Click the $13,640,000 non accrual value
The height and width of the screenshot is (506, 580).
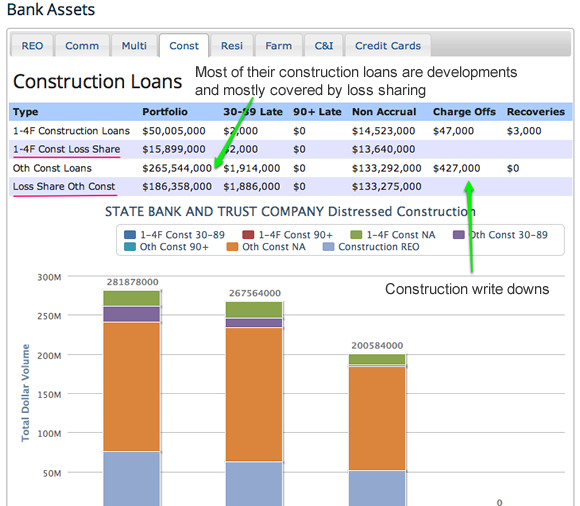(x=384, y=149)
